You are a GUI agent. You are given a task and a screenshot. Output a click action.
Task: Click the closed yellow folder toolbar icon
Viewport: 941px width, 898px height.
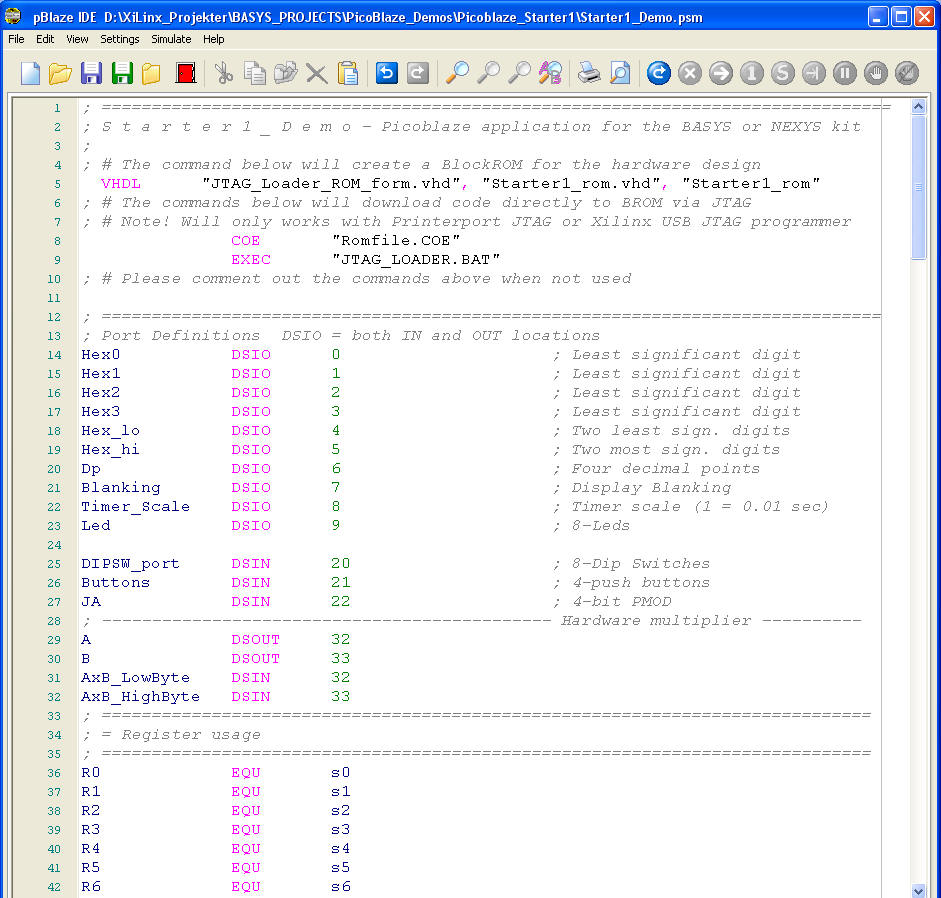click(x=151, y=73)
